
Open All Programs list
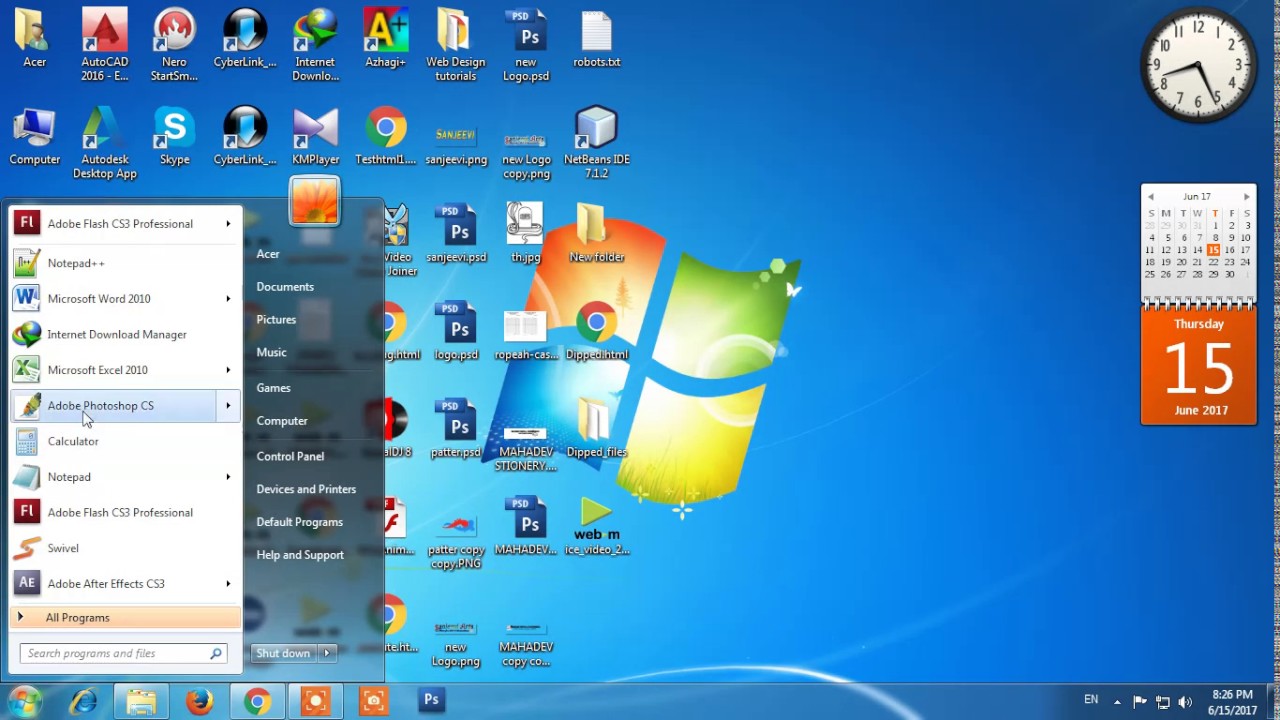126,618
